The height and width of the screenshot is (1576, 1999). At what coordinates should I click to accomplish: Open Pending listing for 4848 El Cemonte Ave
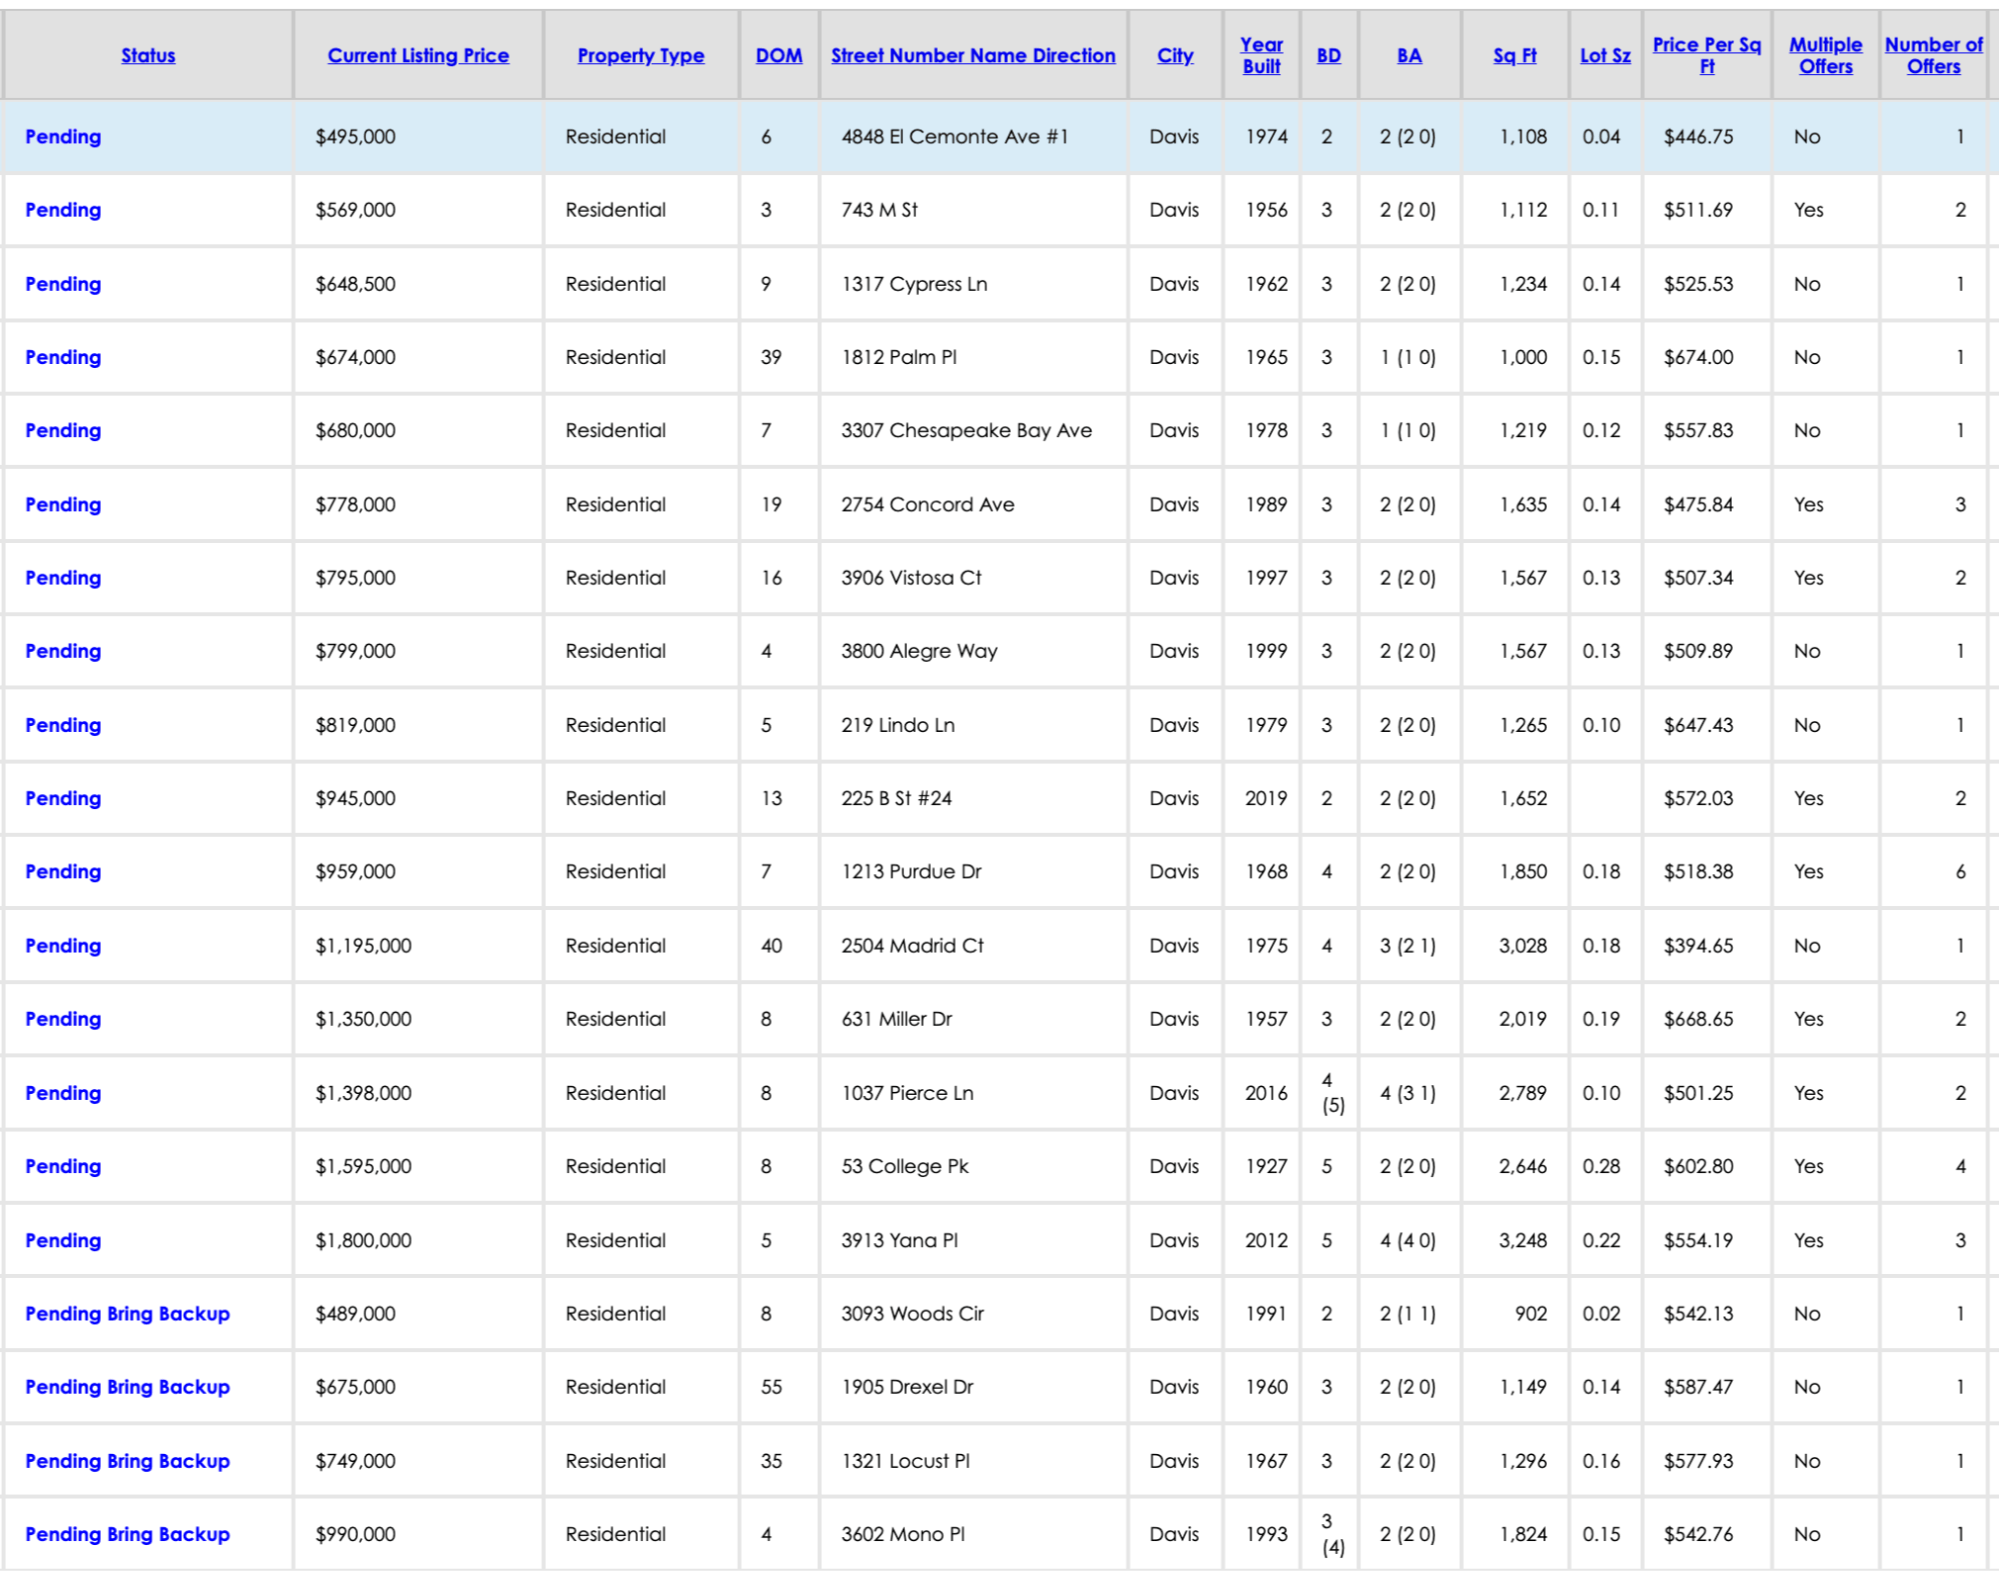(63, 137)
